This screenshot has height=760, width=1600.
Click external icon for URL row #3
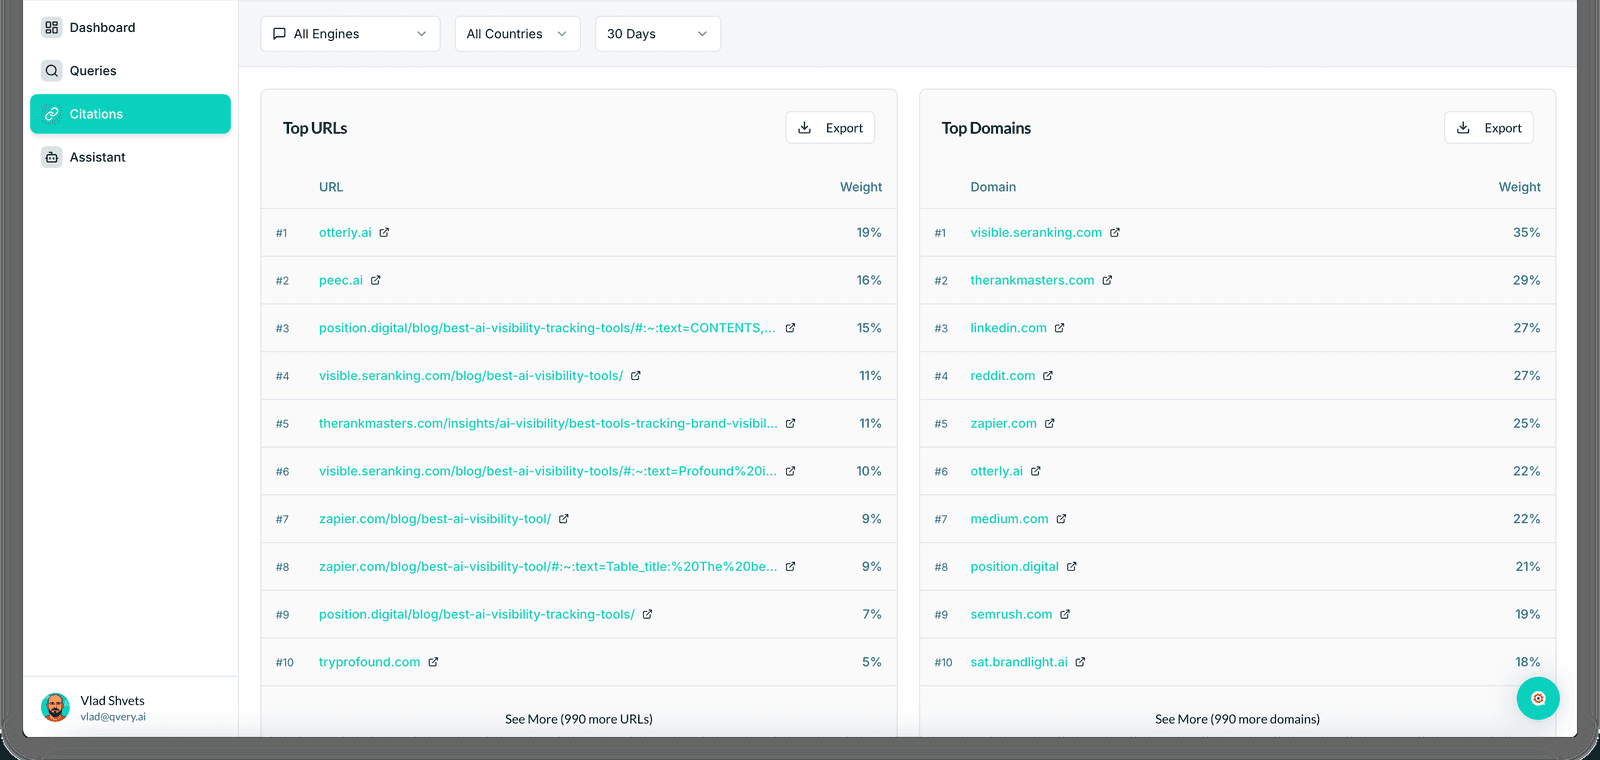(790, 328)
